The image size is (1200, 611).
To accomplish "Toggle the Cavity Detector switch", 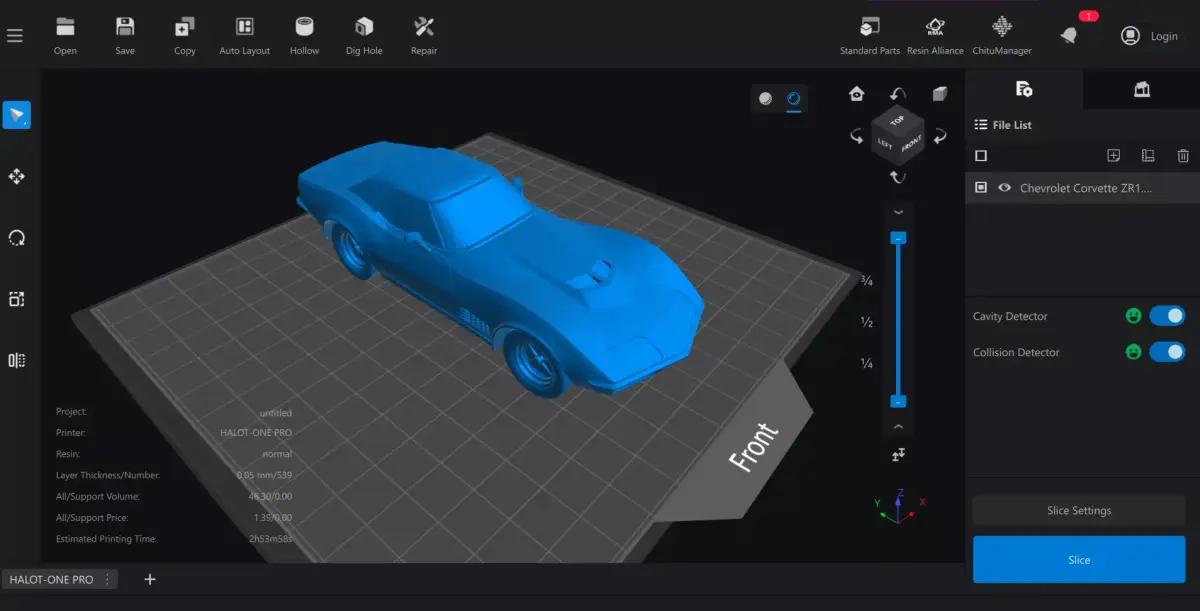I will tap(1167, 316).
